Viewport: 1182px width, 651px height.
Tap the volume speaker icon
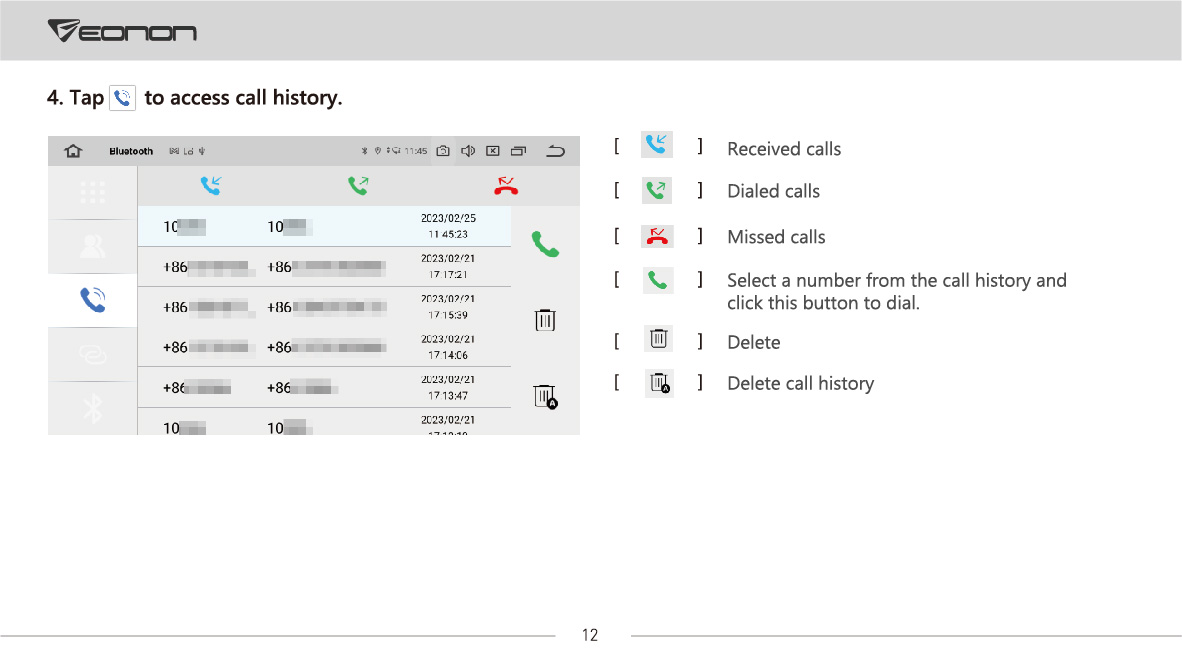pos(468,151)
